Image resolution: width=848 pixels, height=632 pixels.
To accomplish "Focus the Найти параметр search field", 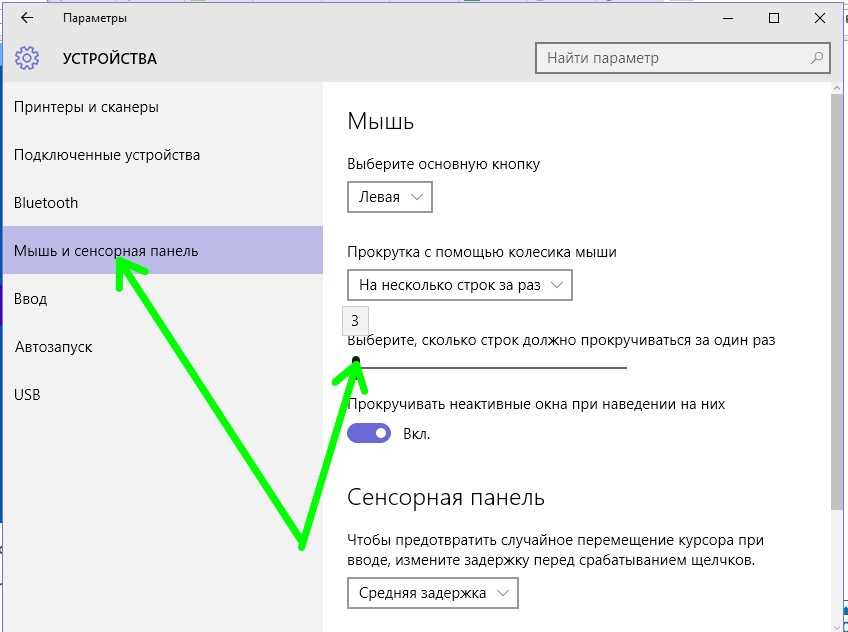I will (x=683, y=58).
